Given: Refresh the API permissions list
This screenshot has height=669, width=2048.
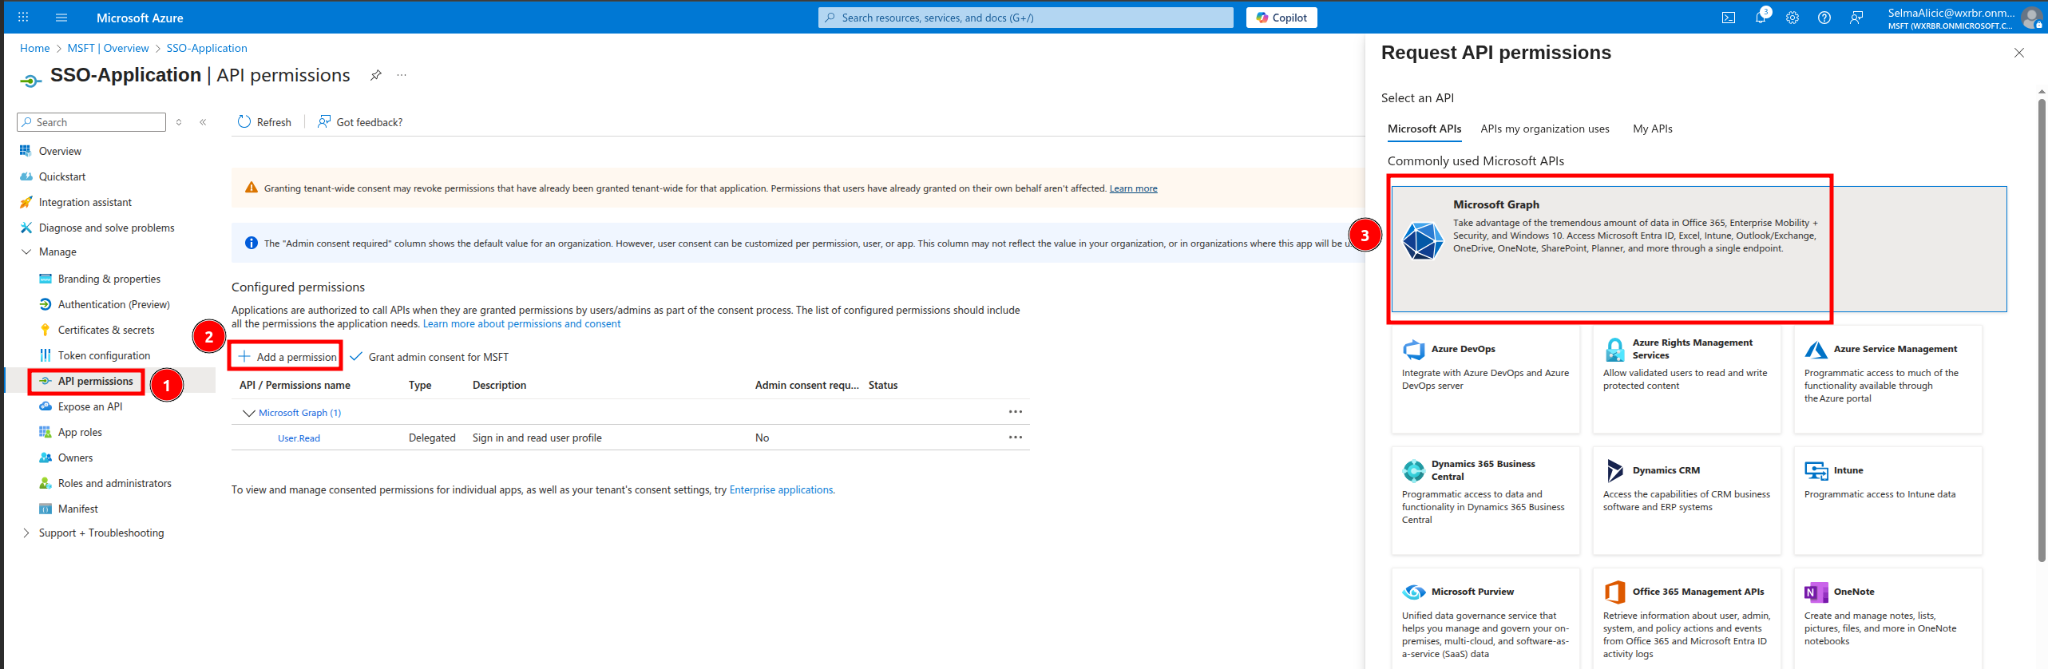Looking at the screenshot, I should click(x=265, y=122).
